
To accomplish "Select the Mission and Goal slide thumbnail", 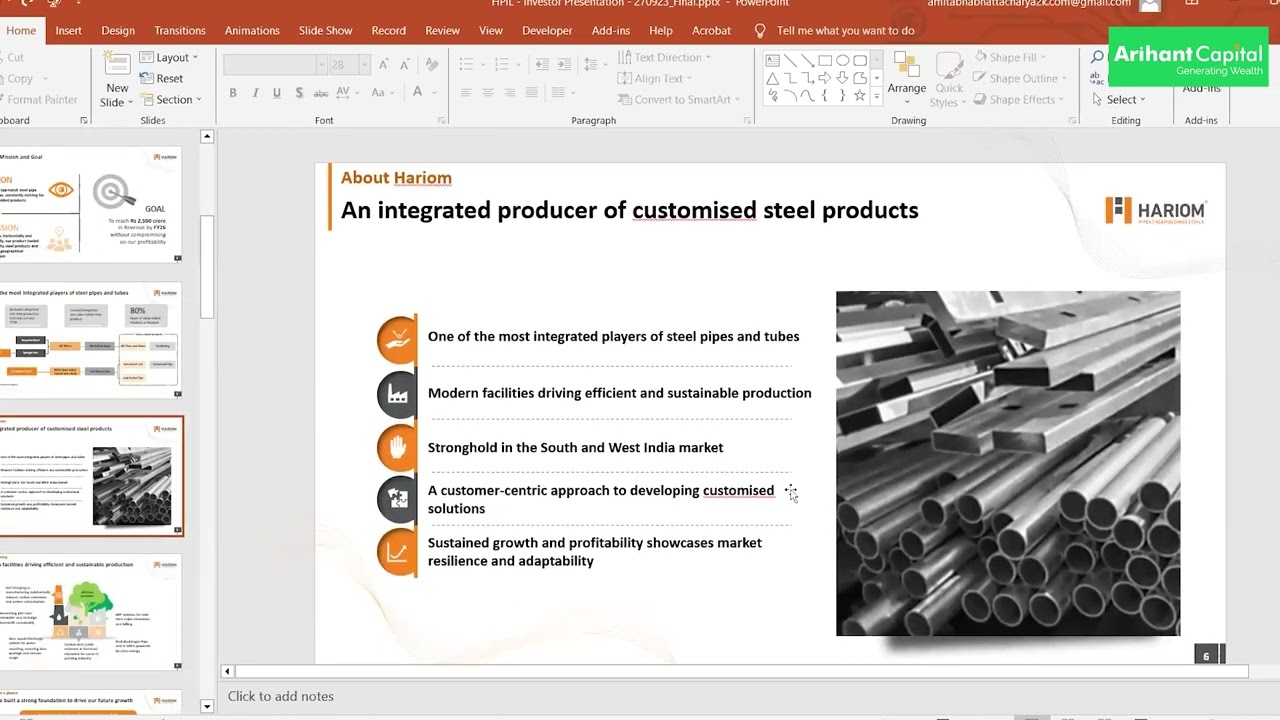I will pyautogui.click(x=92, y=205).
